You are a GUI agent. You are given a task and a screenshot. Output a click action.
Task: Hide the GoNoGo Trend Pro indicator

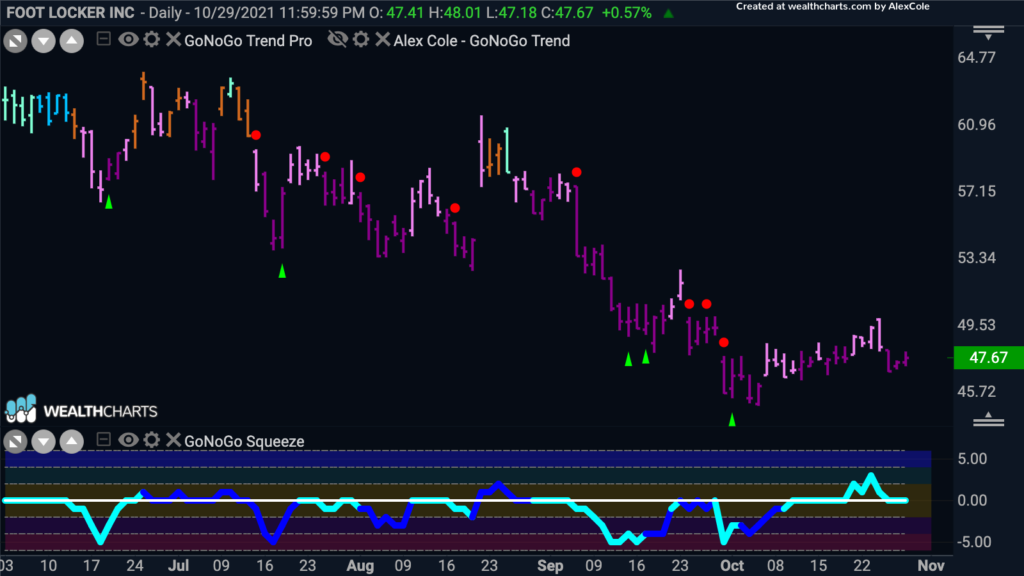point(128,40)
